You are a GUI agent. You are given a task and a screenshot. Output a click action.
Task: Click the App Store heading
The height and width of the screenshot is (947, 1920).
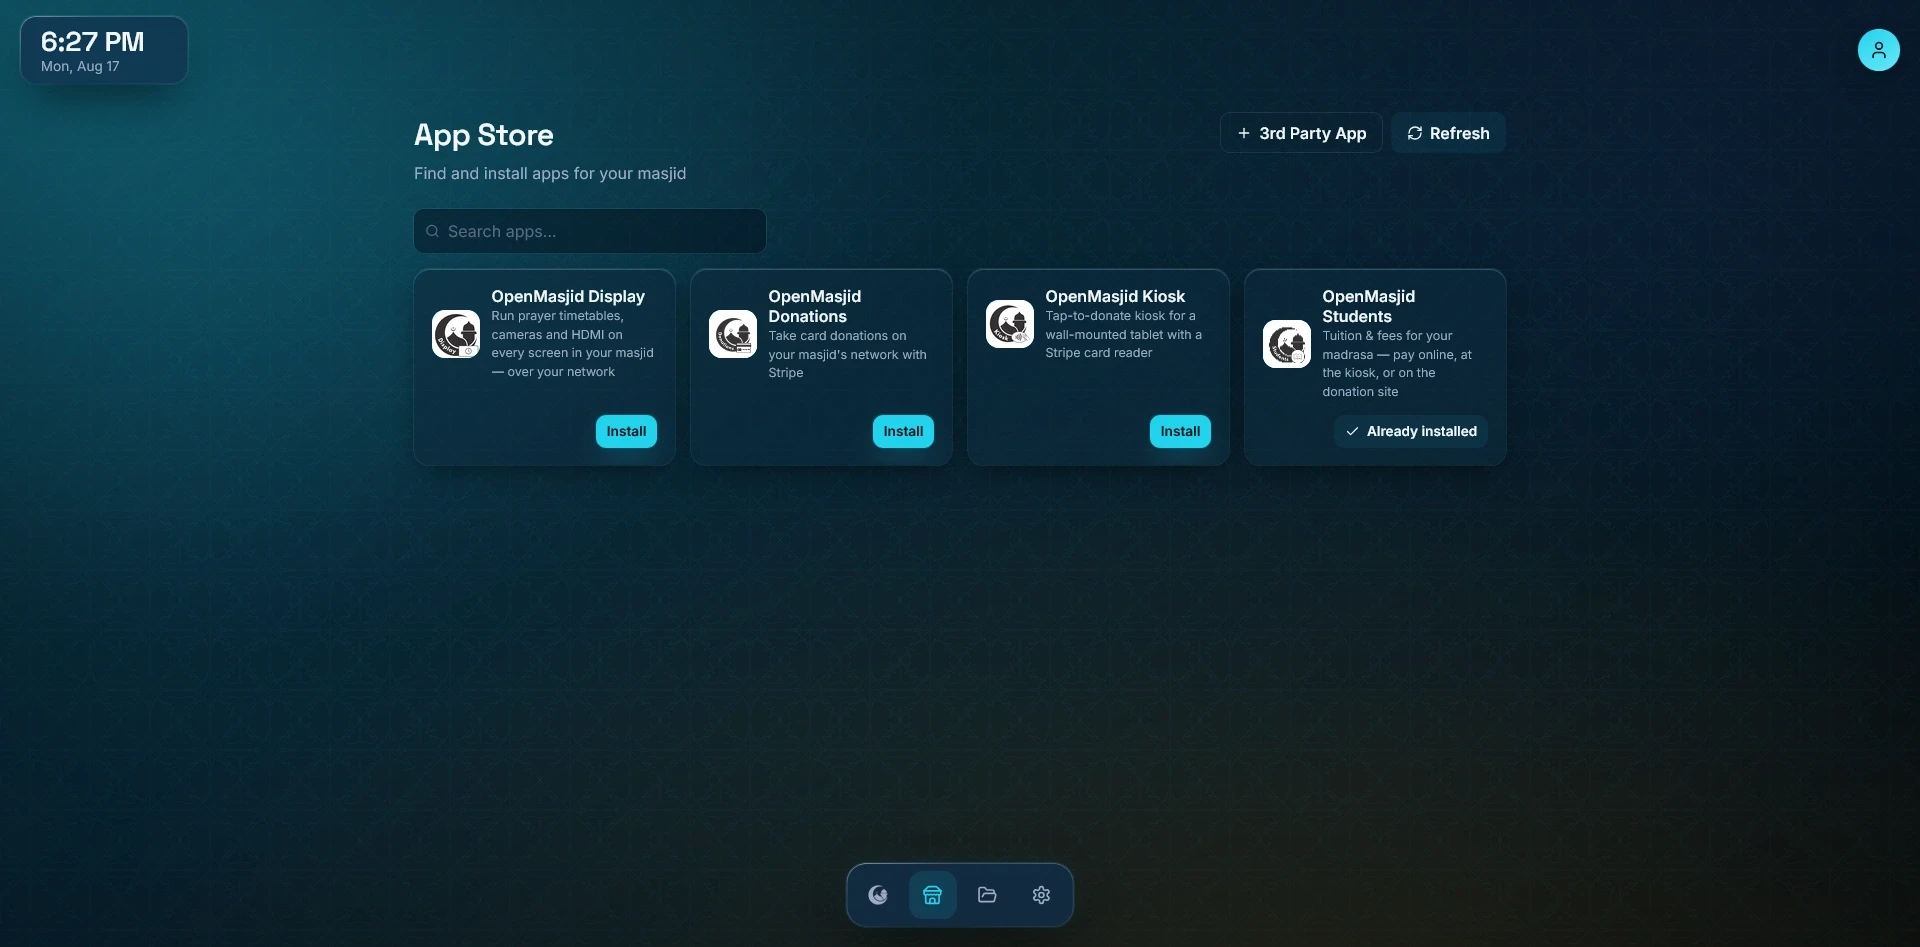click(x=484, y=135)
